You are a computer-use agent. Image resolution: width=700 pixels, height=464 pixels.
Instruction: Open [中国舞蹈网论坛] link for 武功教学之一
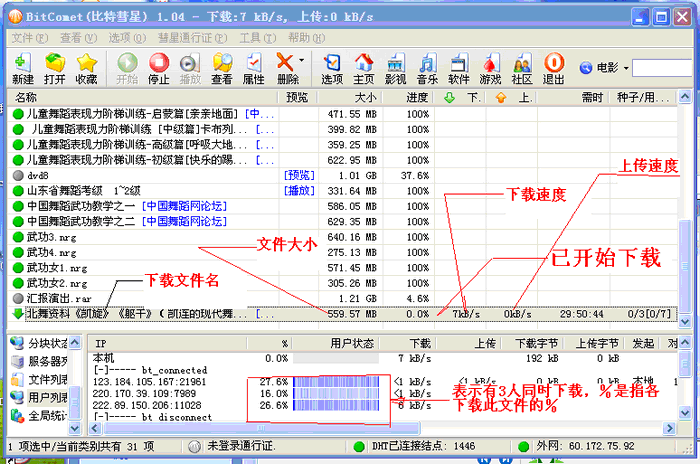point(184,206)
